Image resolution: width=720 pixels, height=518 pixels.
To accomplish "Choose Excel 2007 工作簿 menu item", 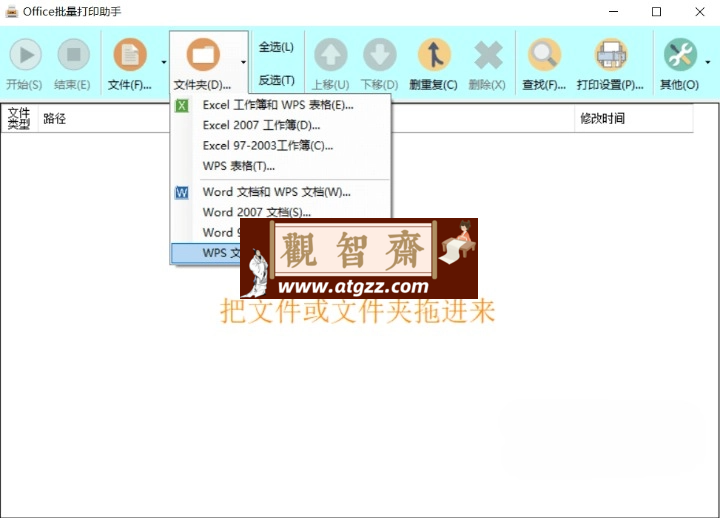I will (281, 125).
